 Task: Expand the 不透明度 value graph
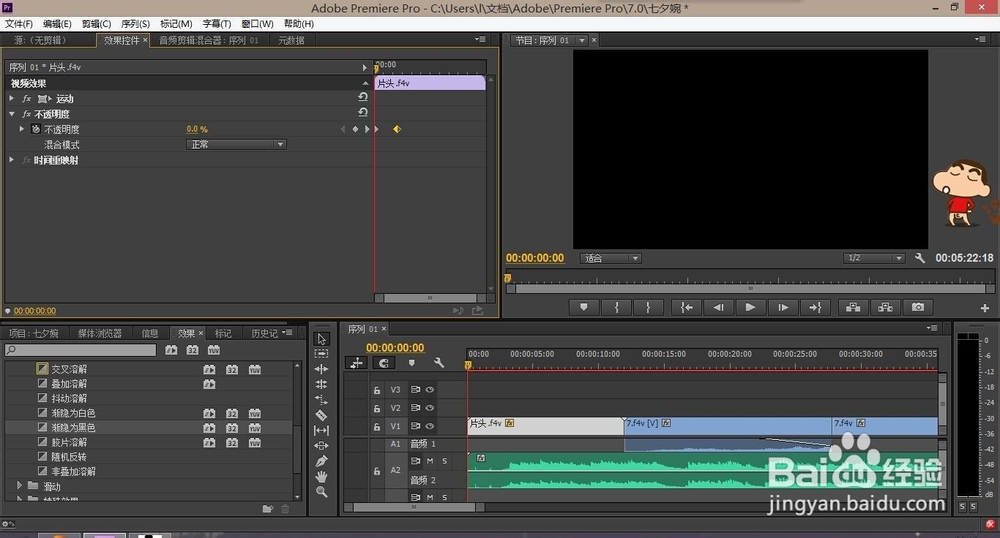click(22, 129)
